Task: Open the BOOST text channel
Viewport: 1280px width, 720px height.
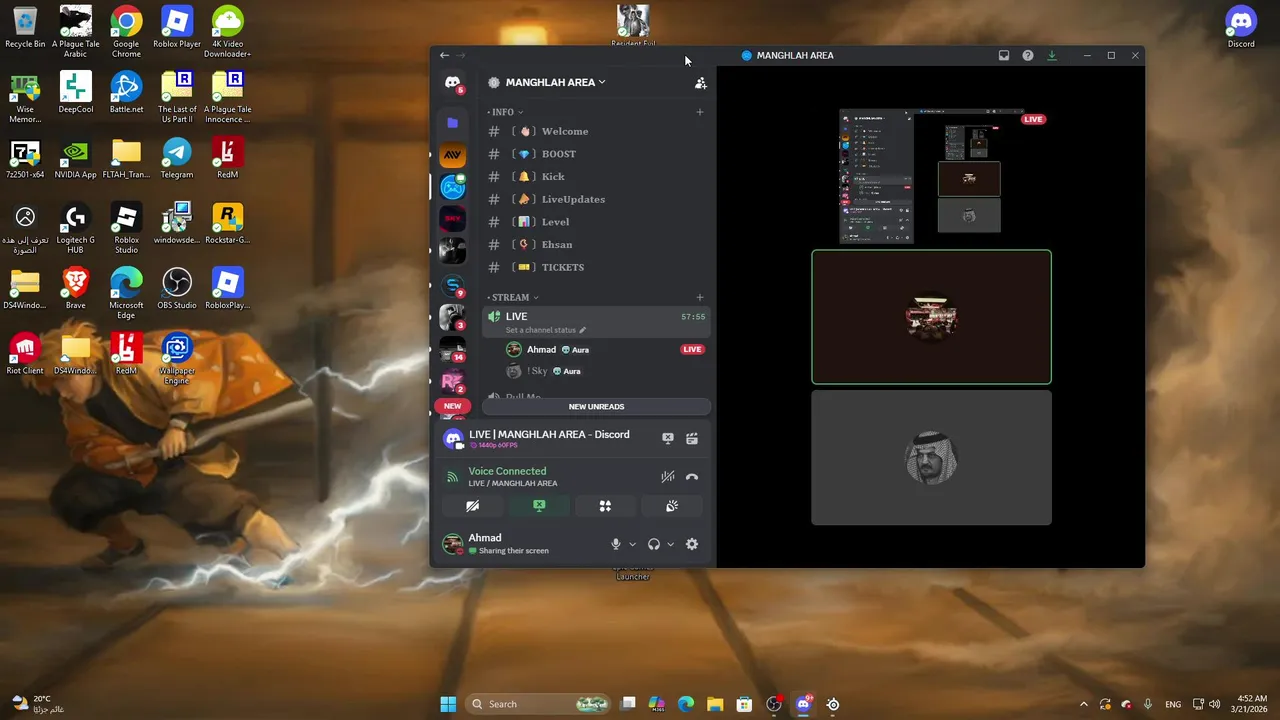Action: click(596, 154)
